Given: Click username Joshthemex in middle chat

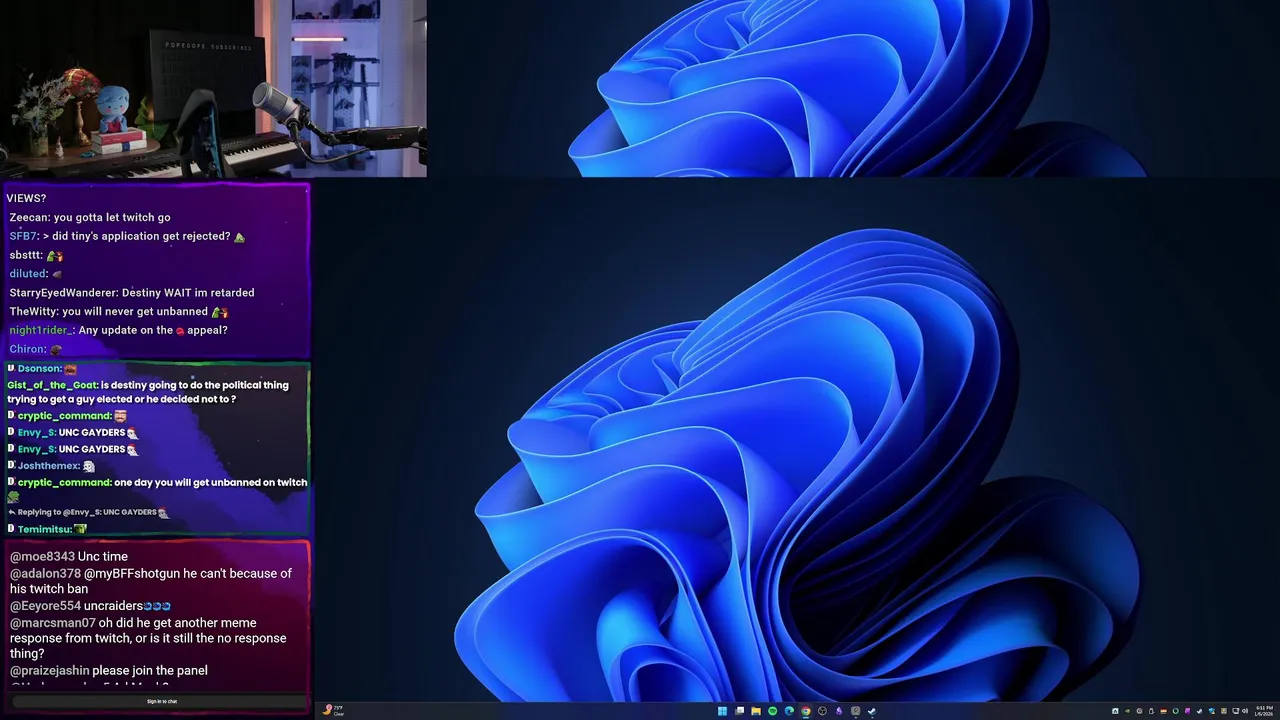Looking at the screenshot, I should [x=48, y=466].
